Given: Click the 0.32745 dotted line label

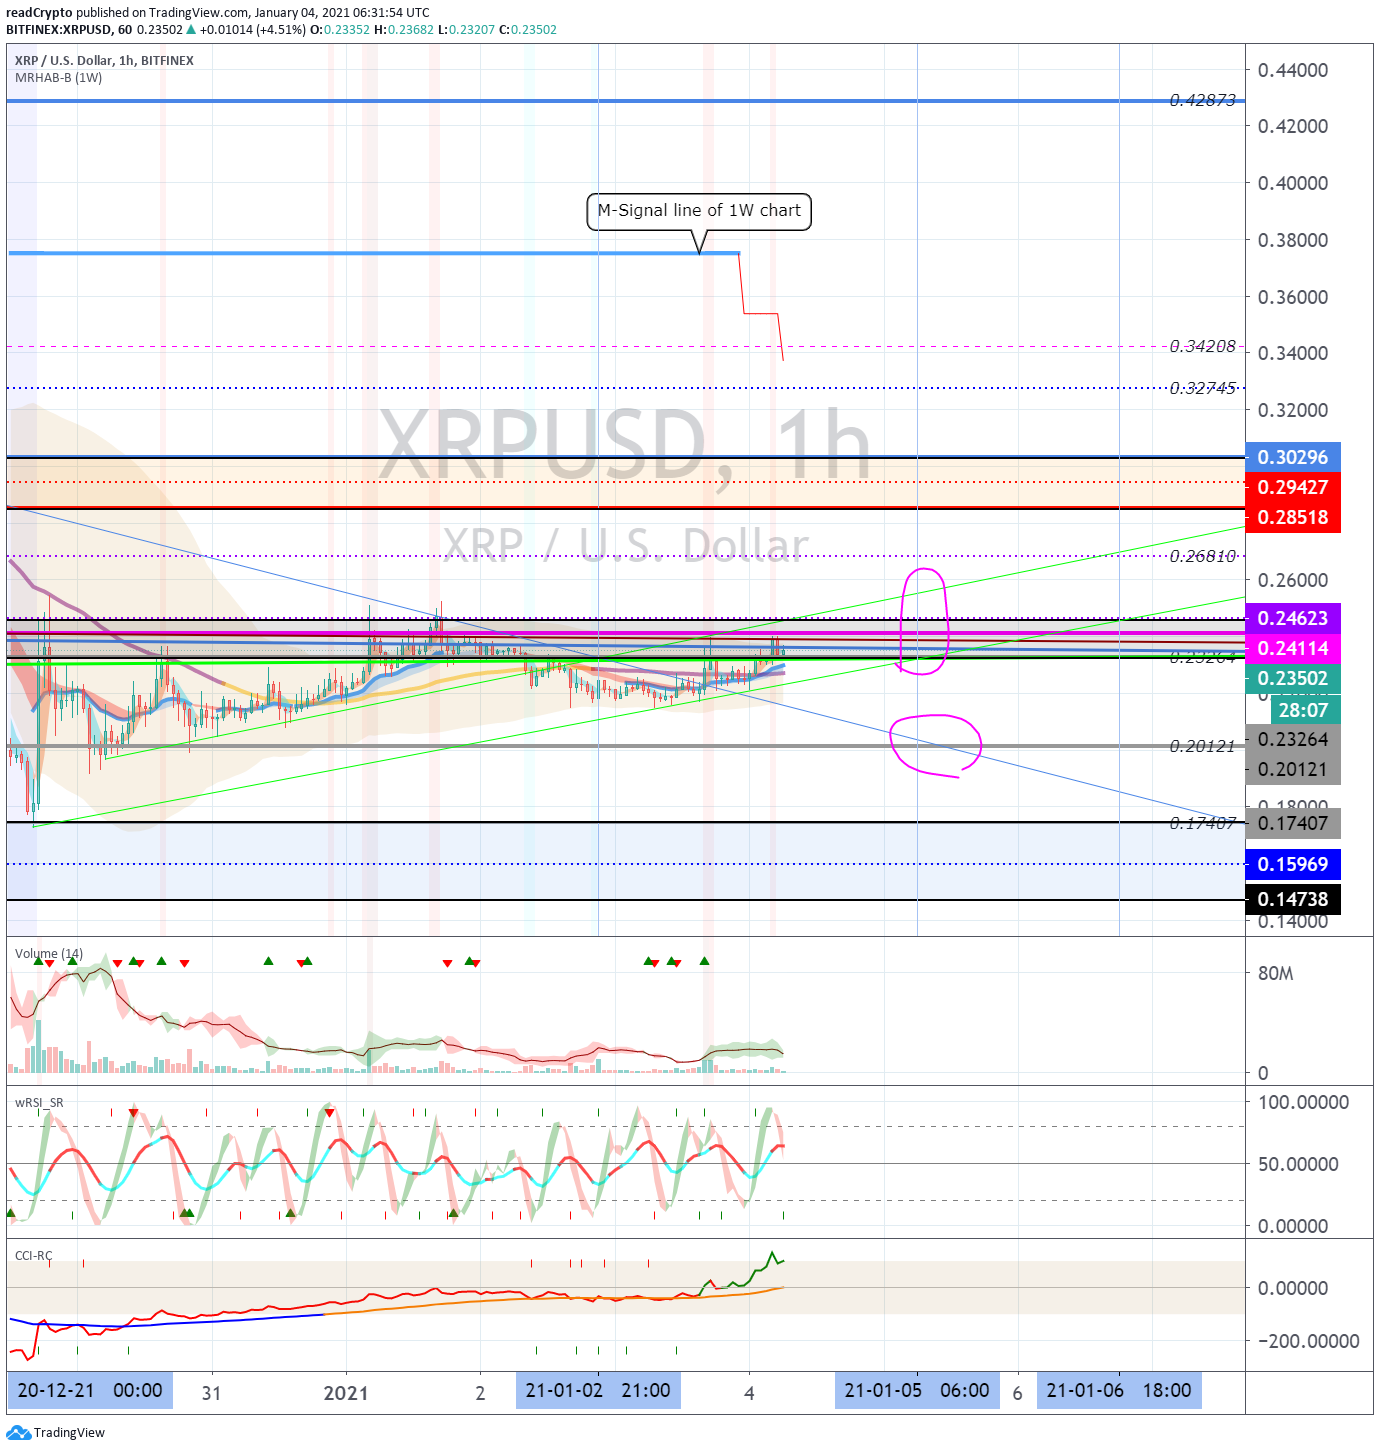Looking at the screenshot, I should [1203, 388].
